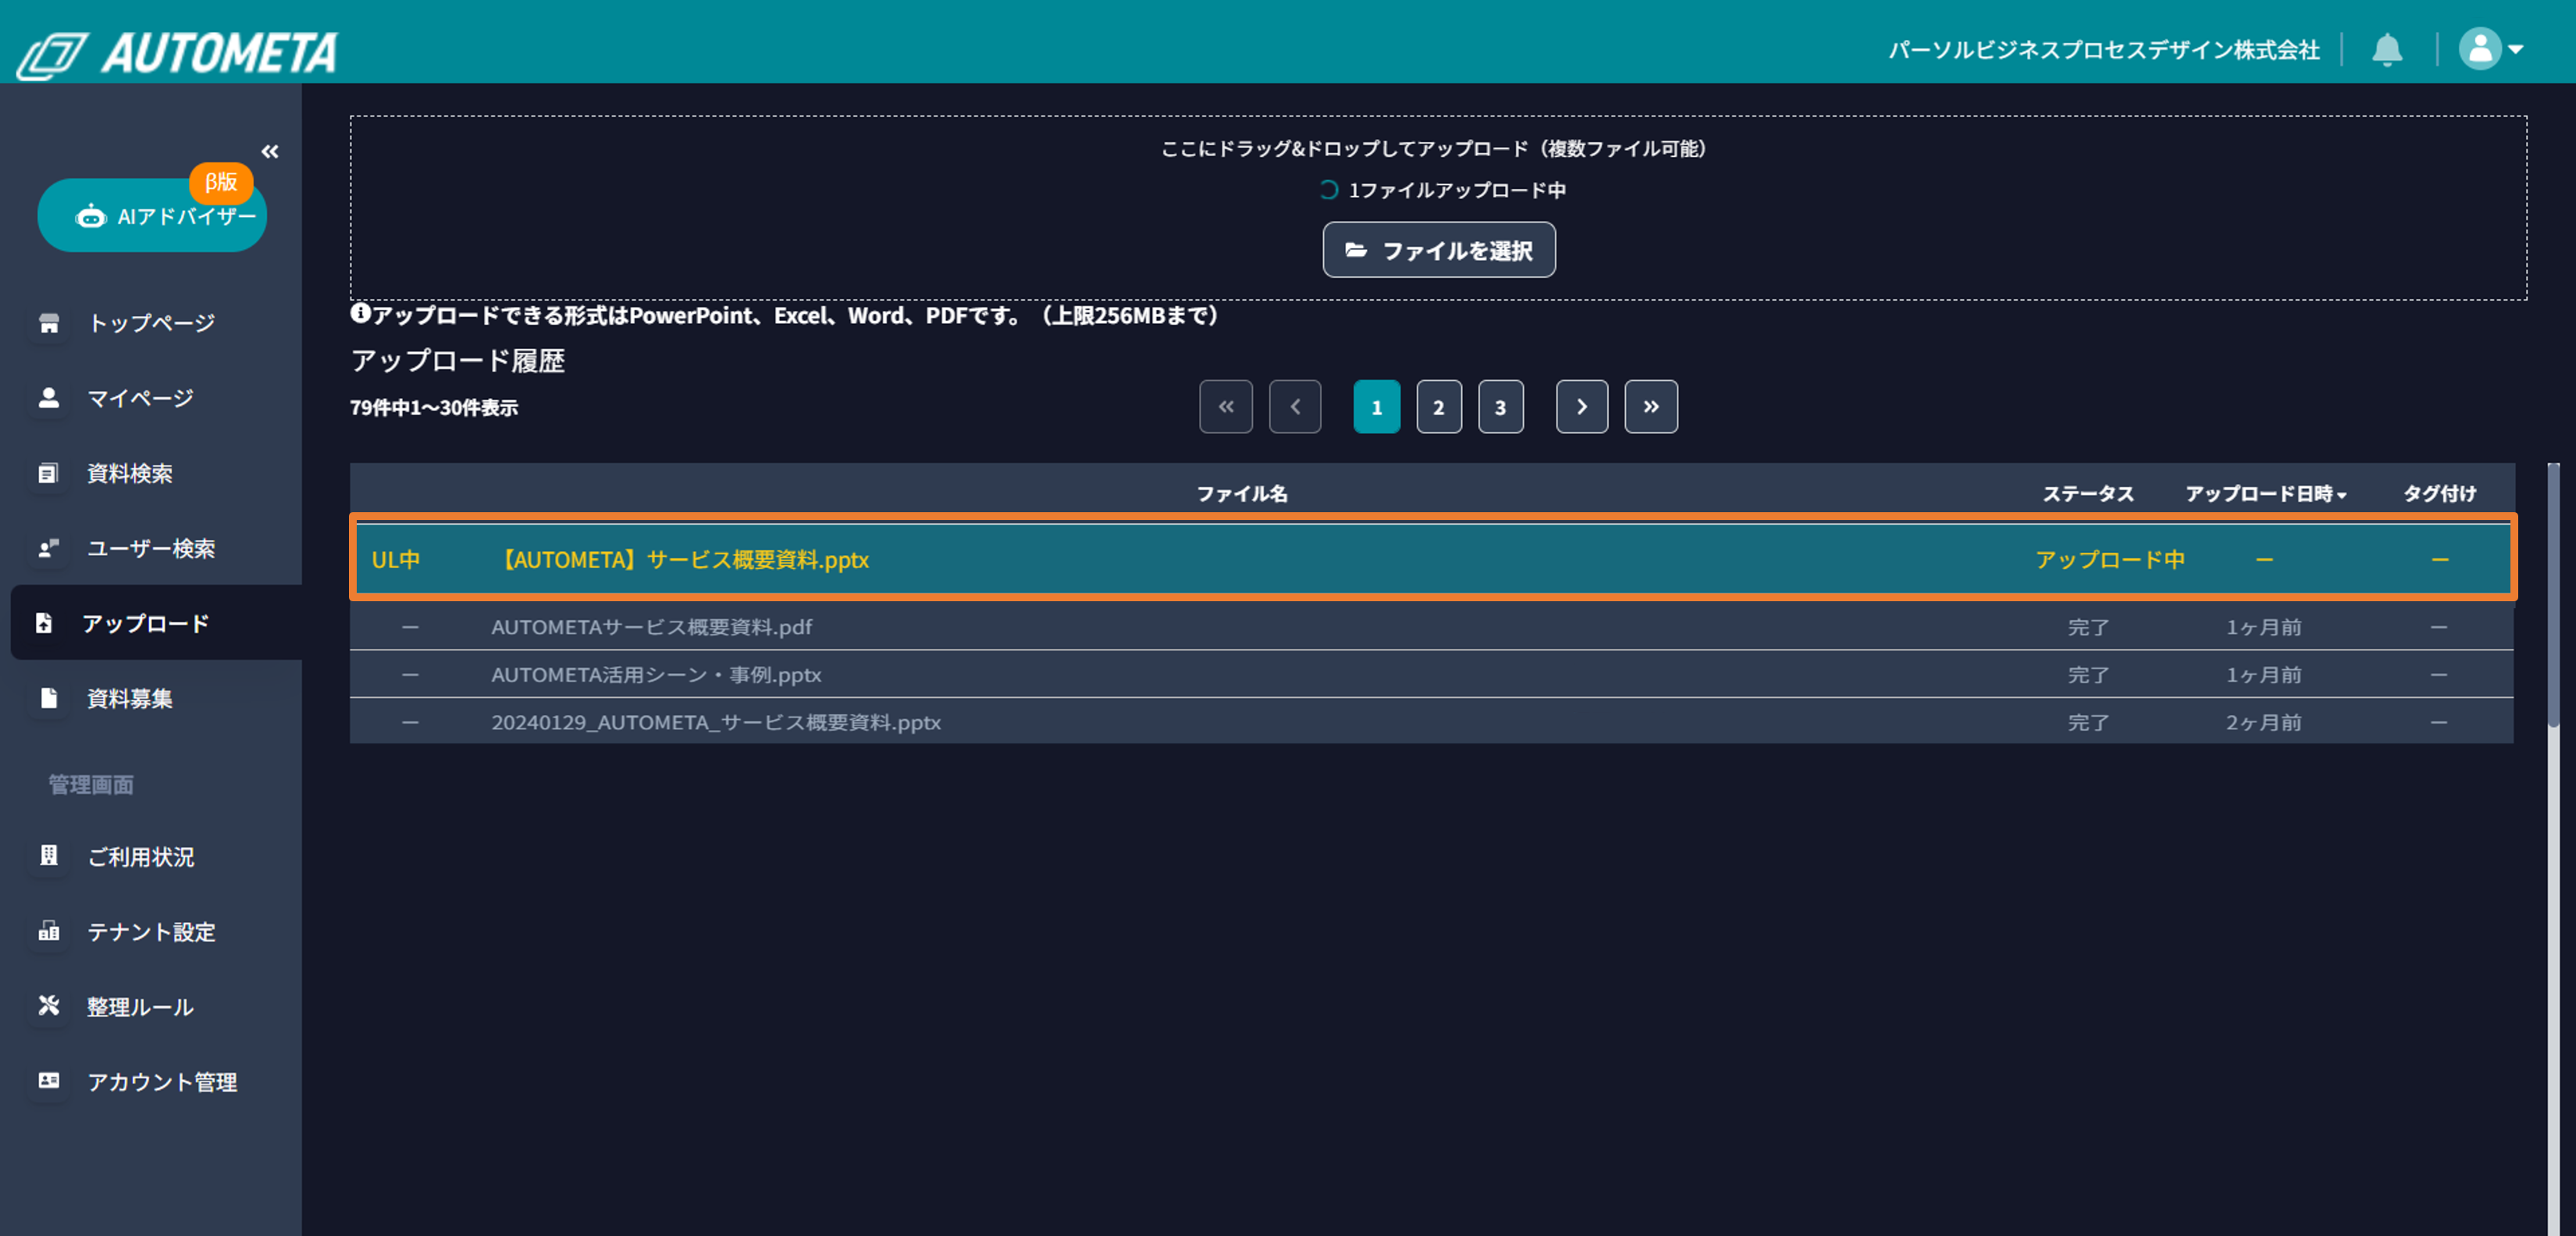Click the 資料募集 page icon
This screenshot has width=2576, height=1236.
click(49, 698)
